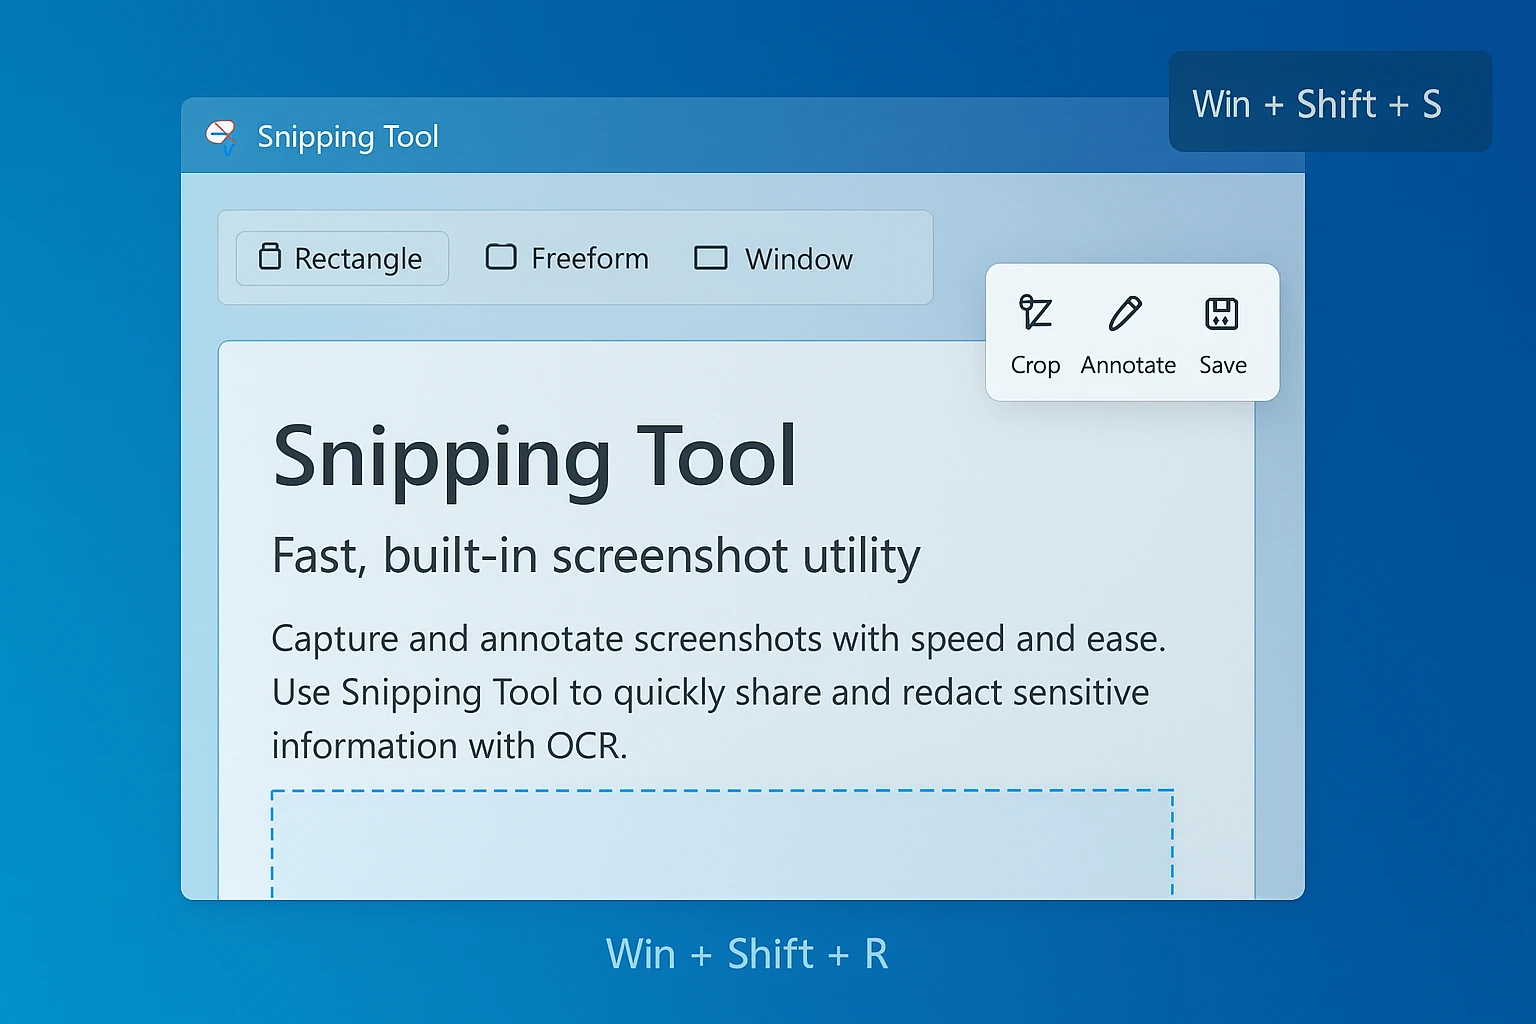Switch to Window snip mode

[773, 259]
